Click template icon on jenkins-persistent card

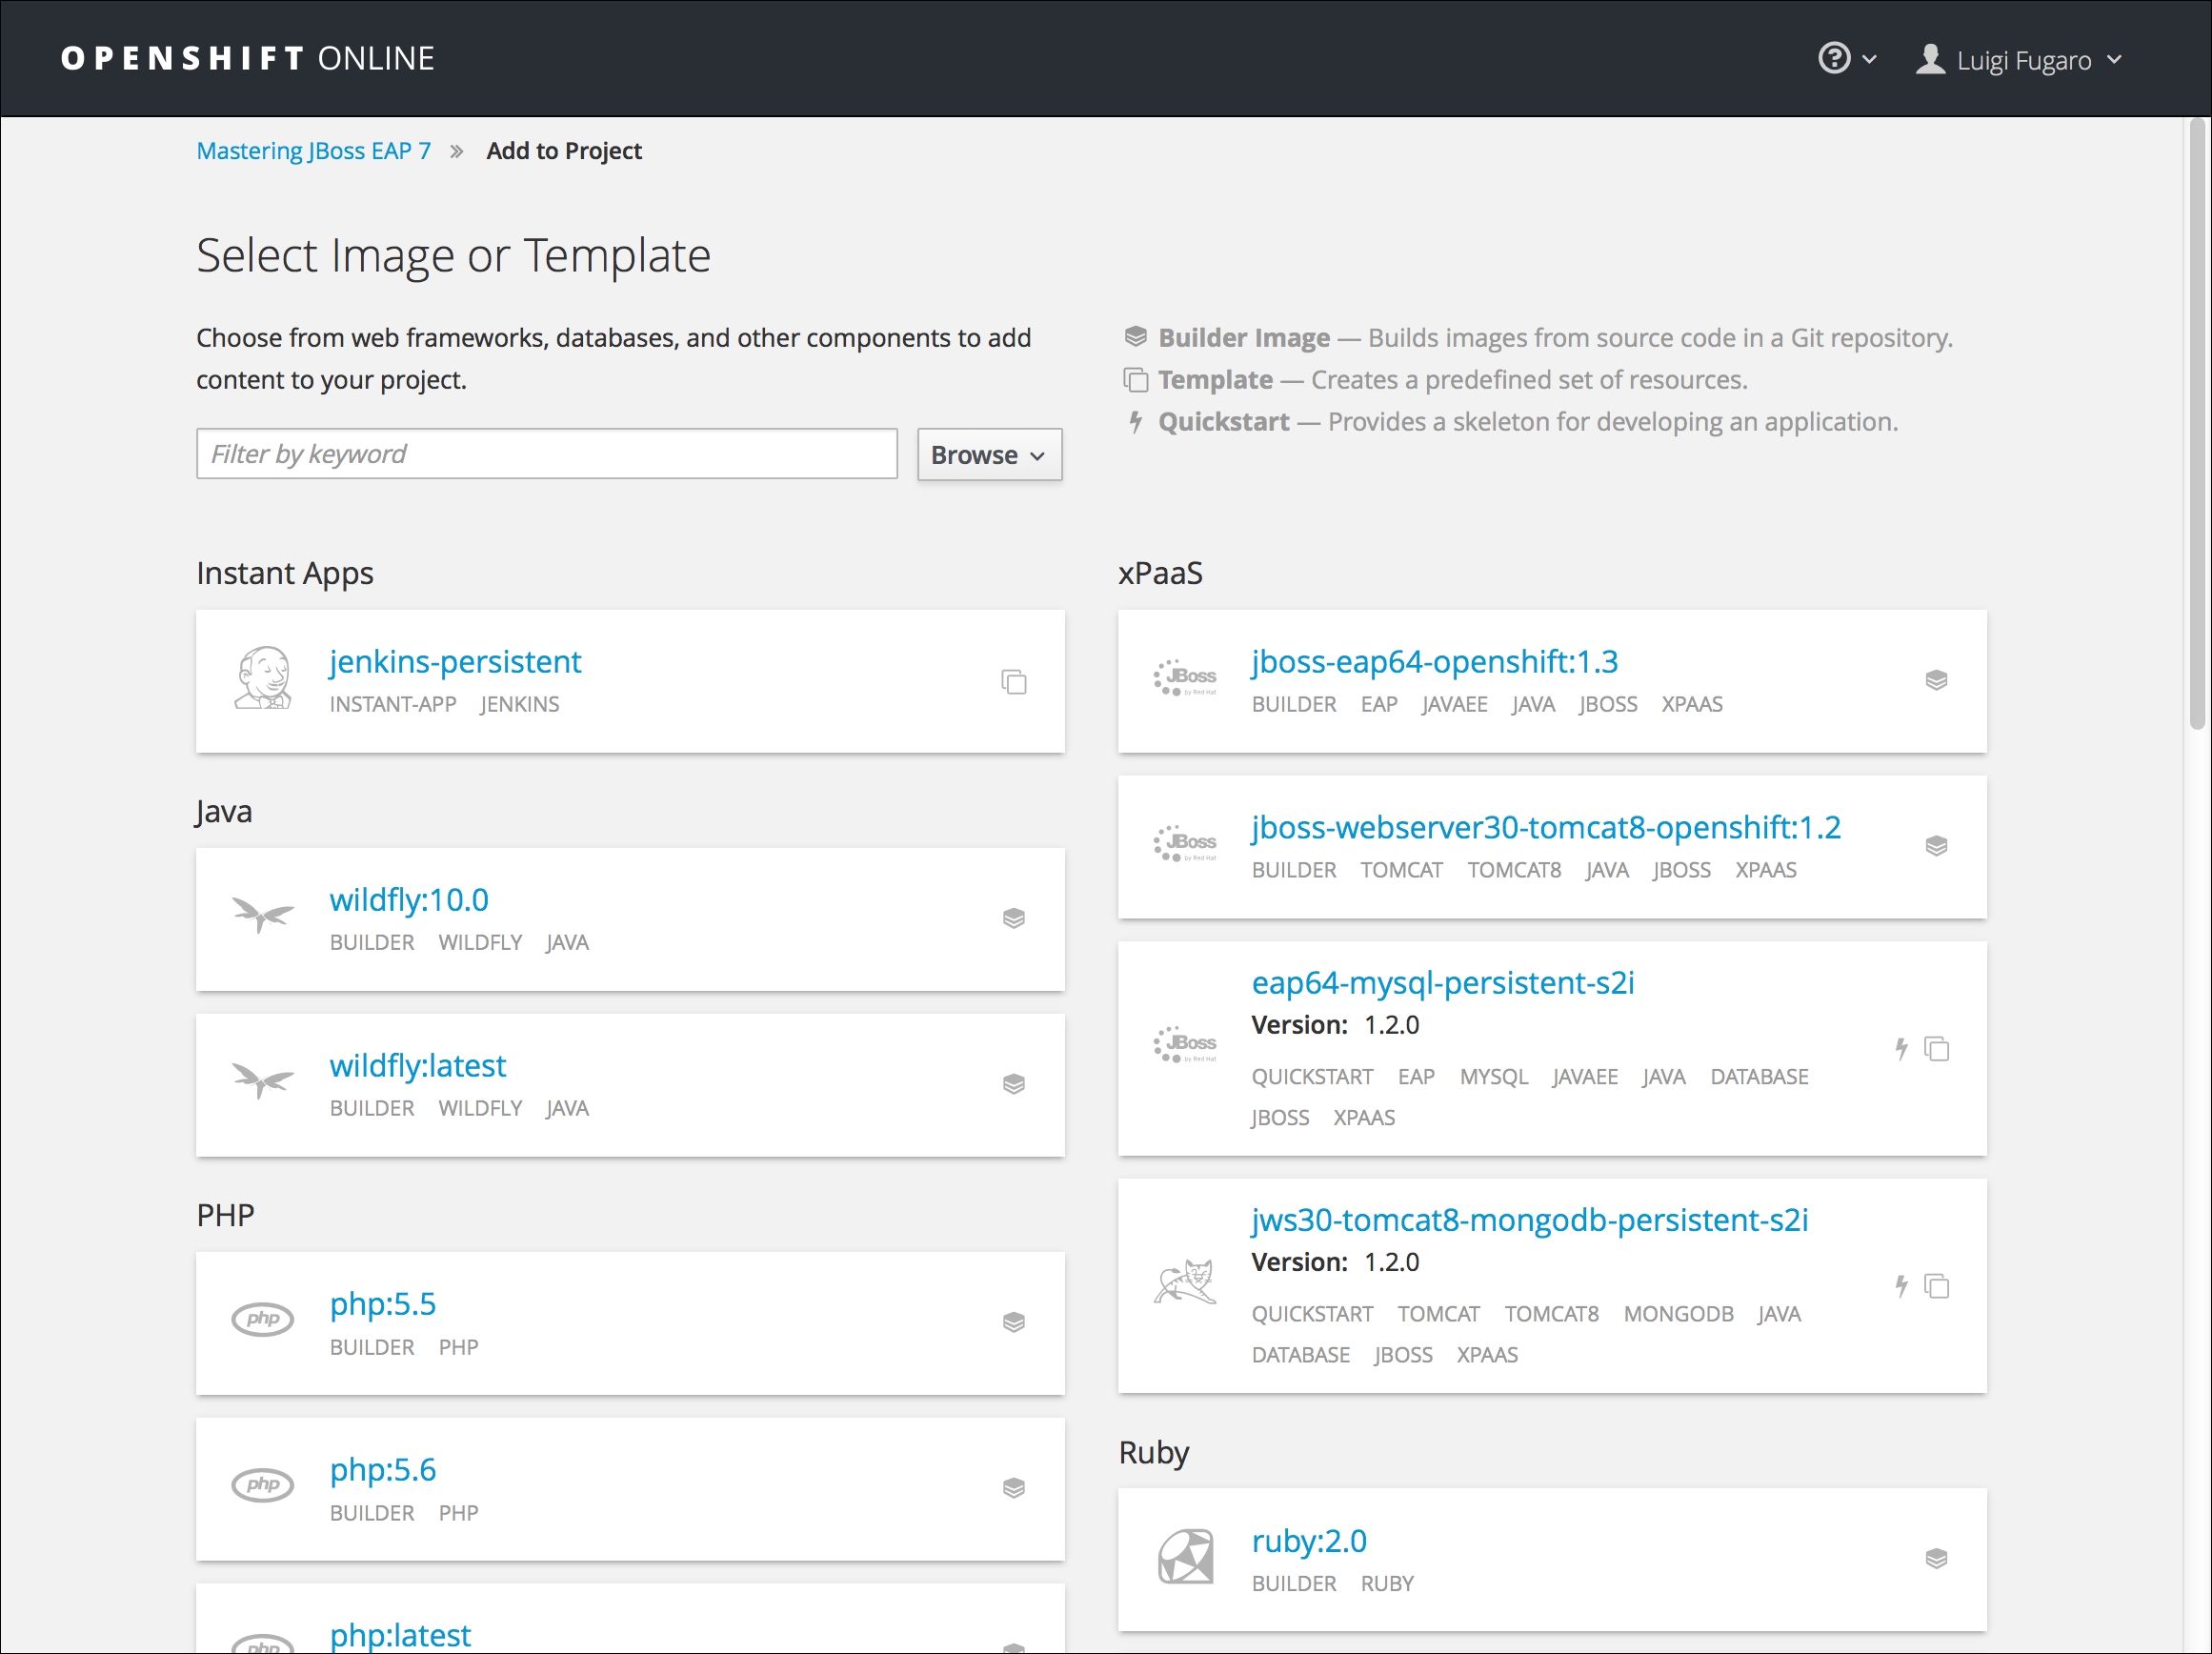click(1014, 682)
